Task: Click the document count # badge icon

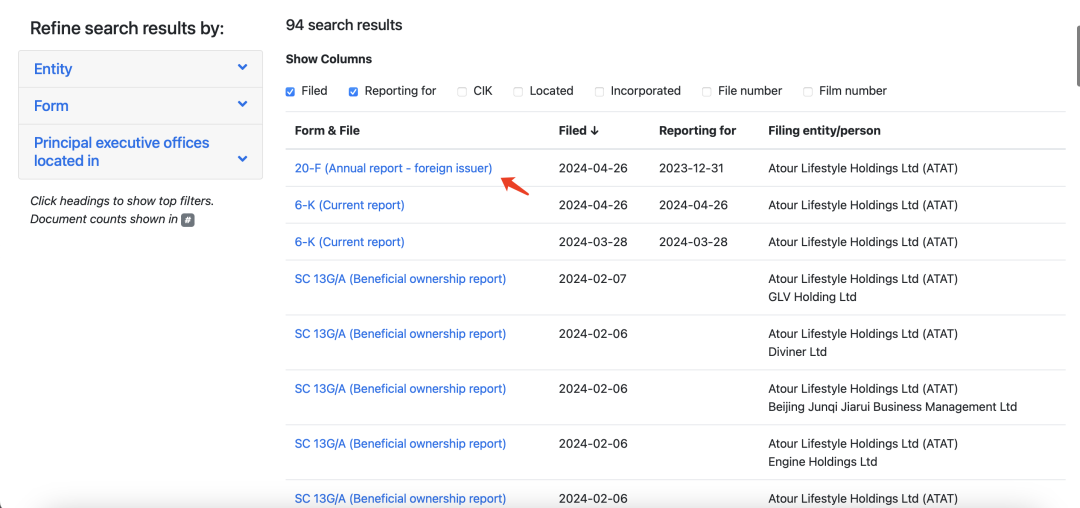Action: 188,220
